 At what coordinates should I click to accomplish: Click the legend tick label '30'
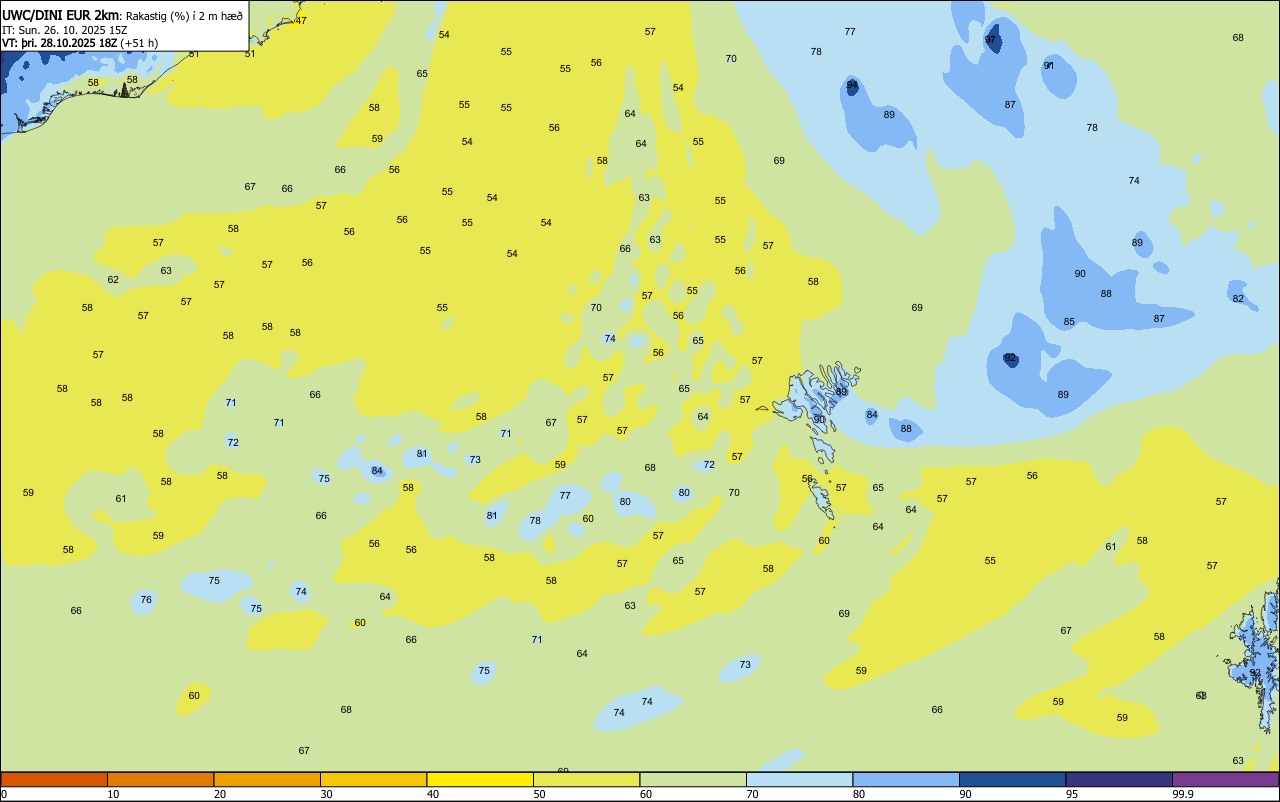(326, 794)
